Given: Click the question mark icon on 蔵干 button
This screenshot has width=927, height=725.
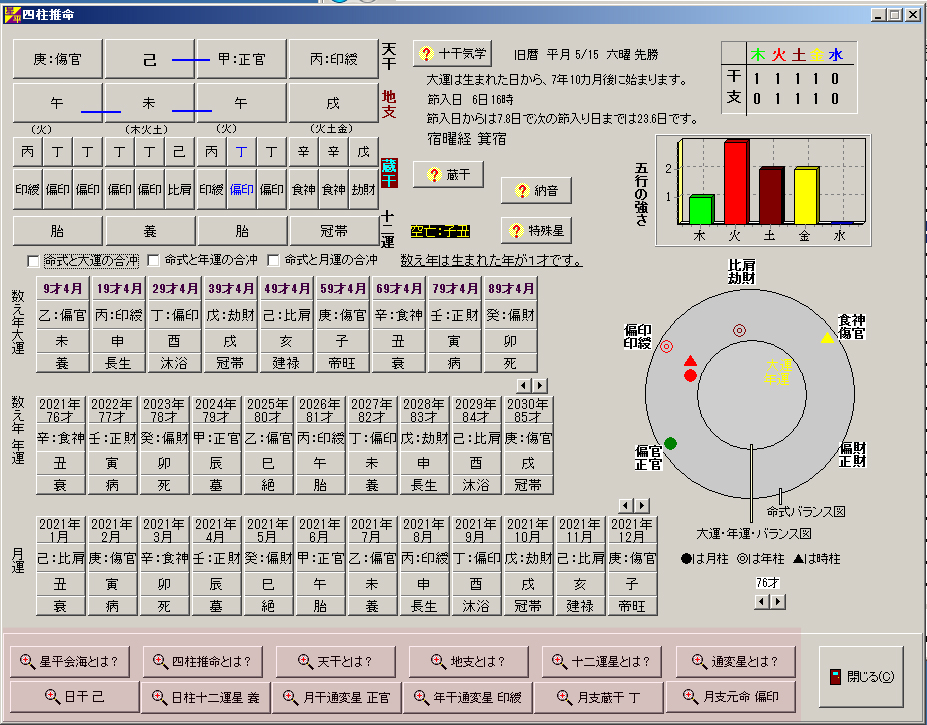Looking at the screenshot, I should click(x=435, y=174).
